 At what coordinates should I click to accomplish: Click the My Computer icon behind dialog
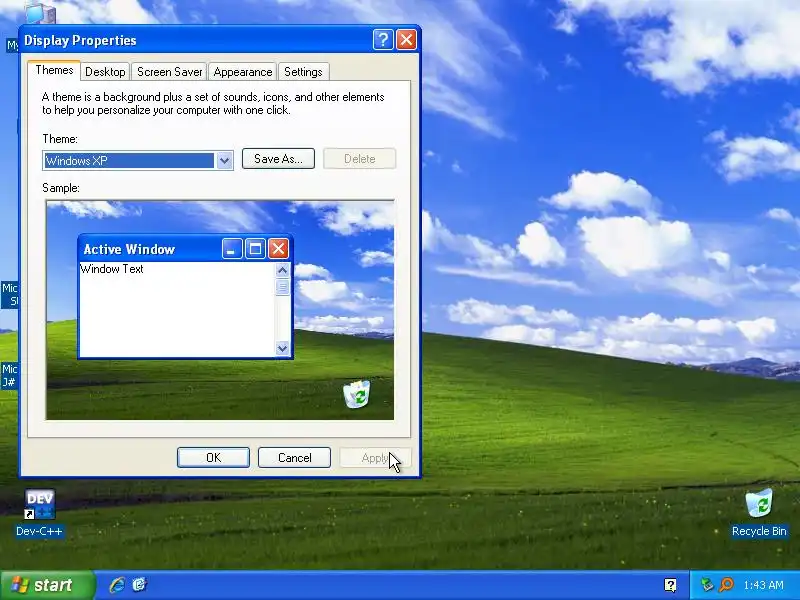click(x=39, y=12)
